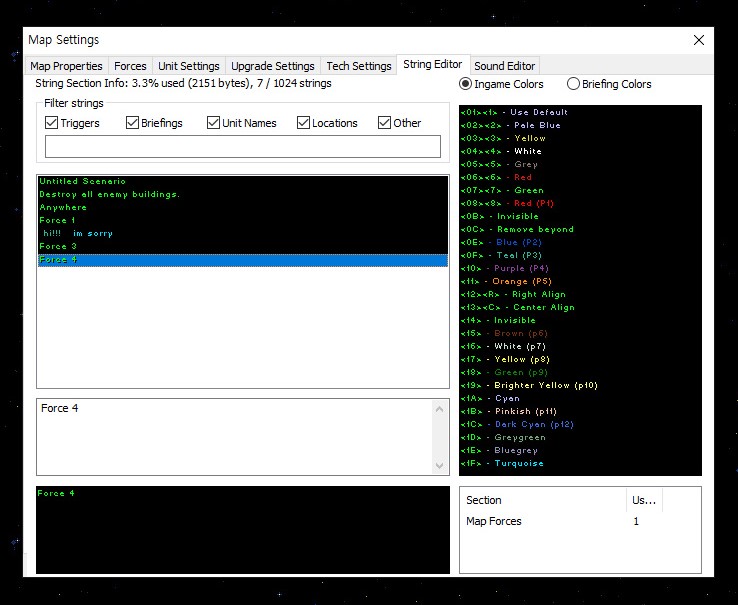The height and width of the screenshot is (605, 738).
Task: Toggle the Locations filter checkbox
Action: click(x=327, y=123)
